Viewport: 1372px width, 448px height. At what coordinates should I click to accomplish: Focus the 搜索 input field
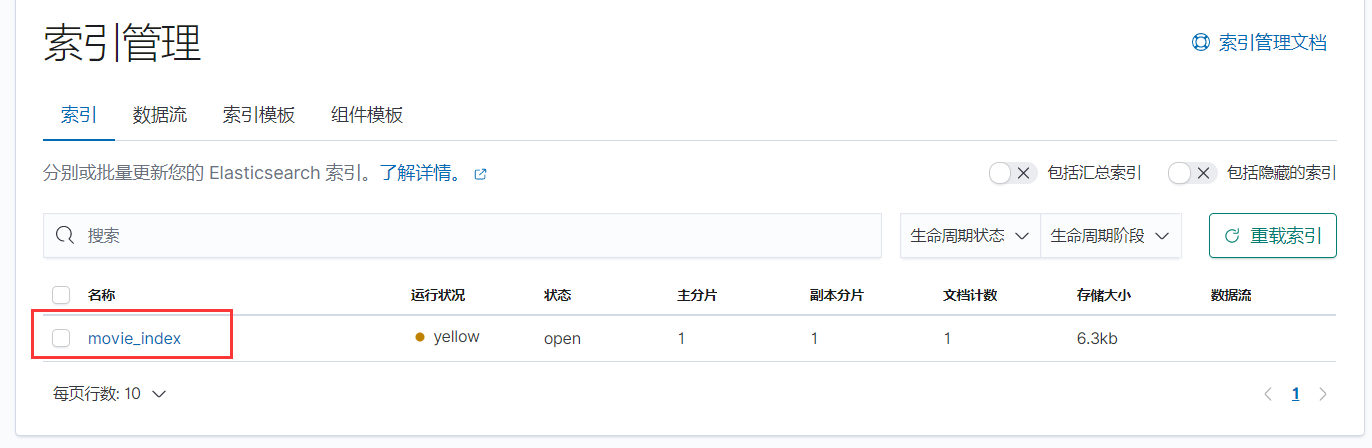coord(462,235)
